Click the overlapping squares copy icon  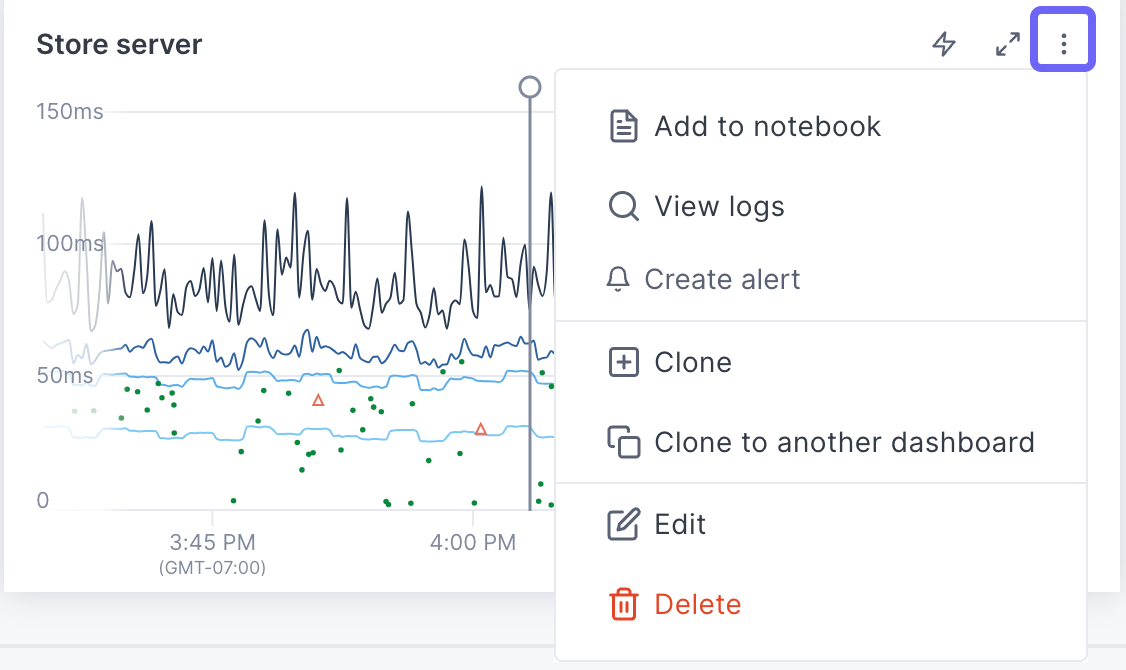click(623, 442)
